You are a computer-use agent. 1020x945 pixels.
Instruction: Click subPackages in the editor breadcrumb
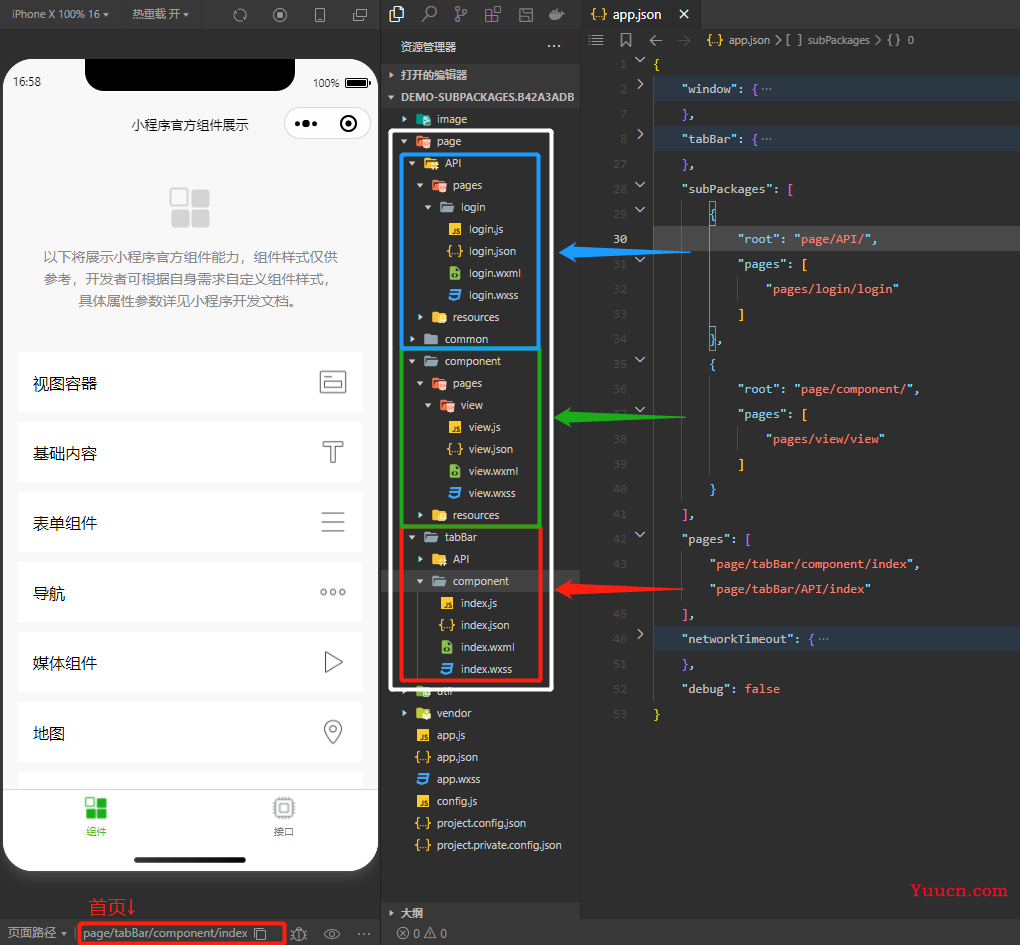(838, 40)
